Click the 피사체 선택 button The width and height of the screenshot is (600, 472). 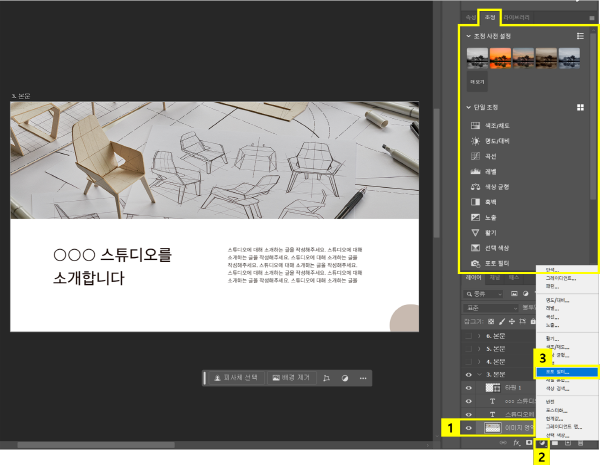236,378
